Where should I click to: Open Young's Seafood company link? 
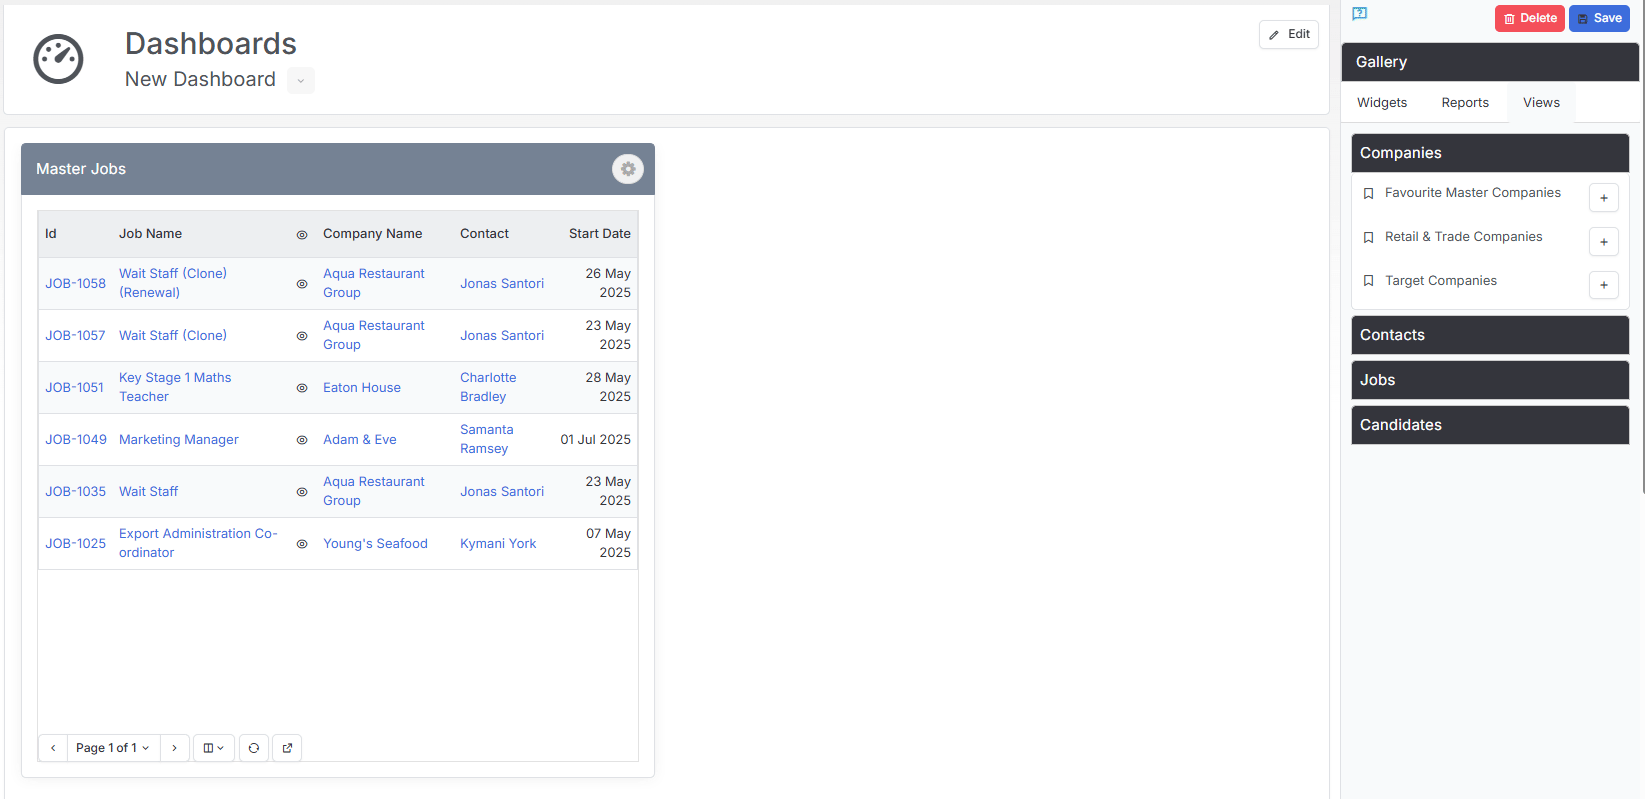[x=375, y=544]
